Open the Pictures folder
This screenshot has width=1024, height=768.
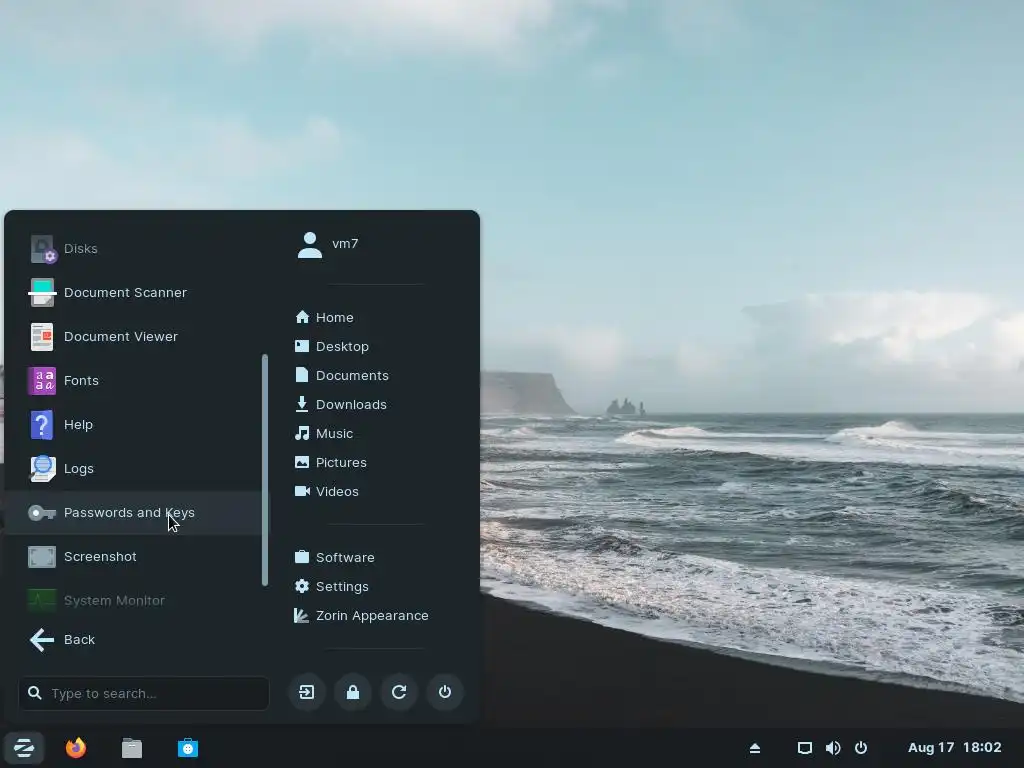[x=331, y=462]
